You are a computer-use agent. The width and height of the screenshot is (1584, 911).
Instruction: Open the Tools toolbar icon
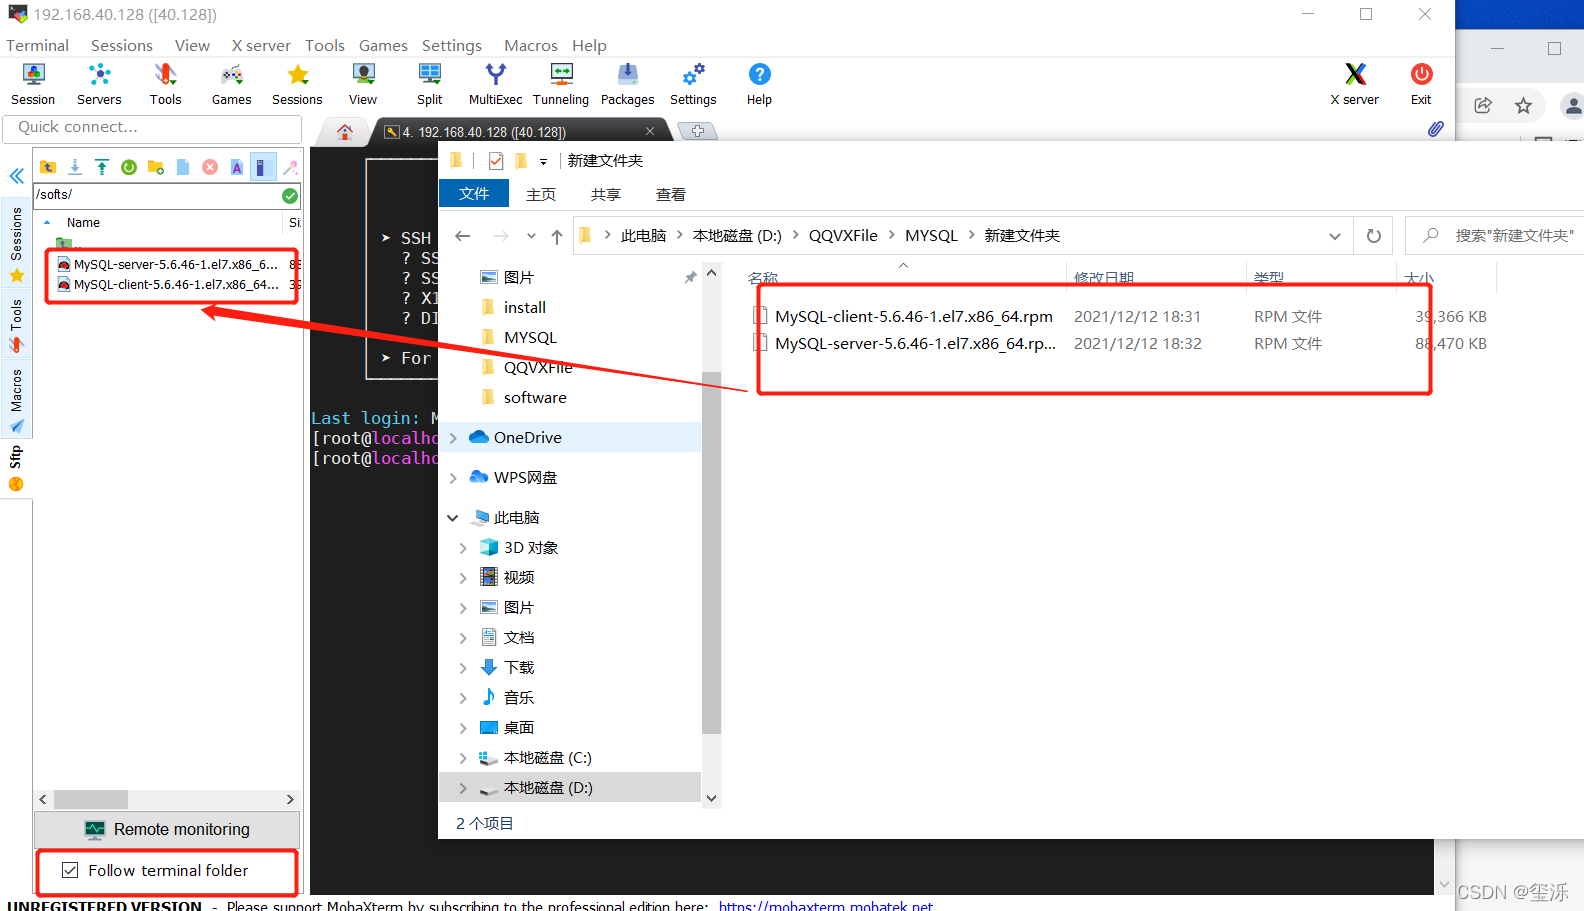pos(165,84)
